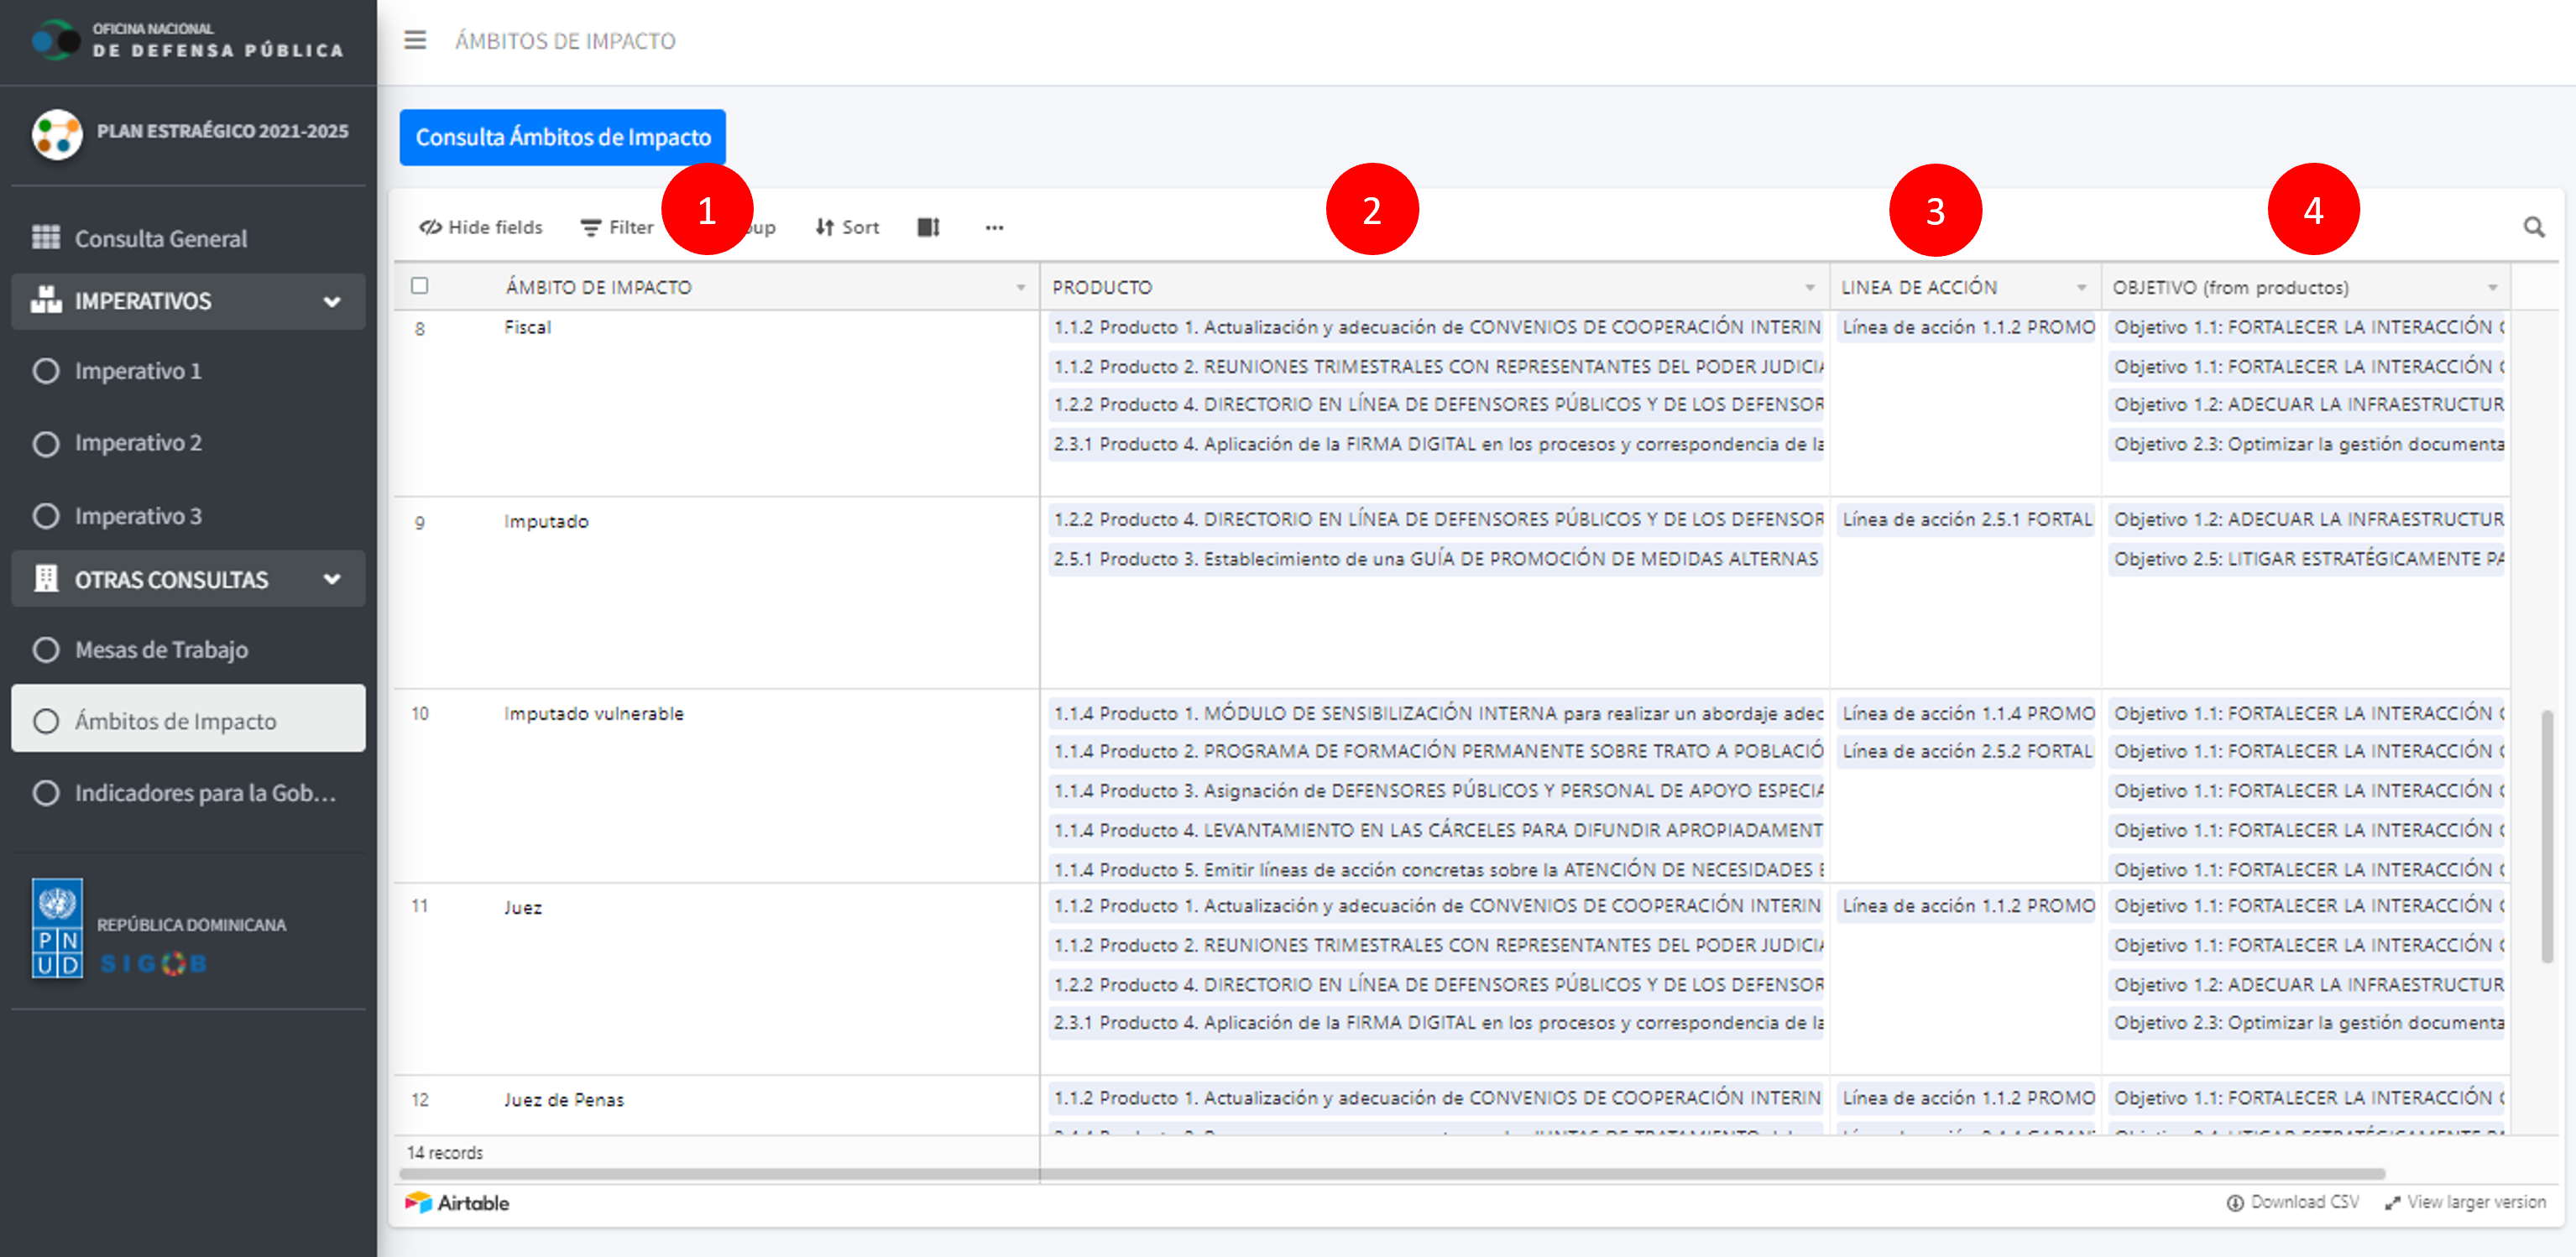Click the Sort arrows icon
Screen dimensions: 2576x1257
click(x=824, y=227)
